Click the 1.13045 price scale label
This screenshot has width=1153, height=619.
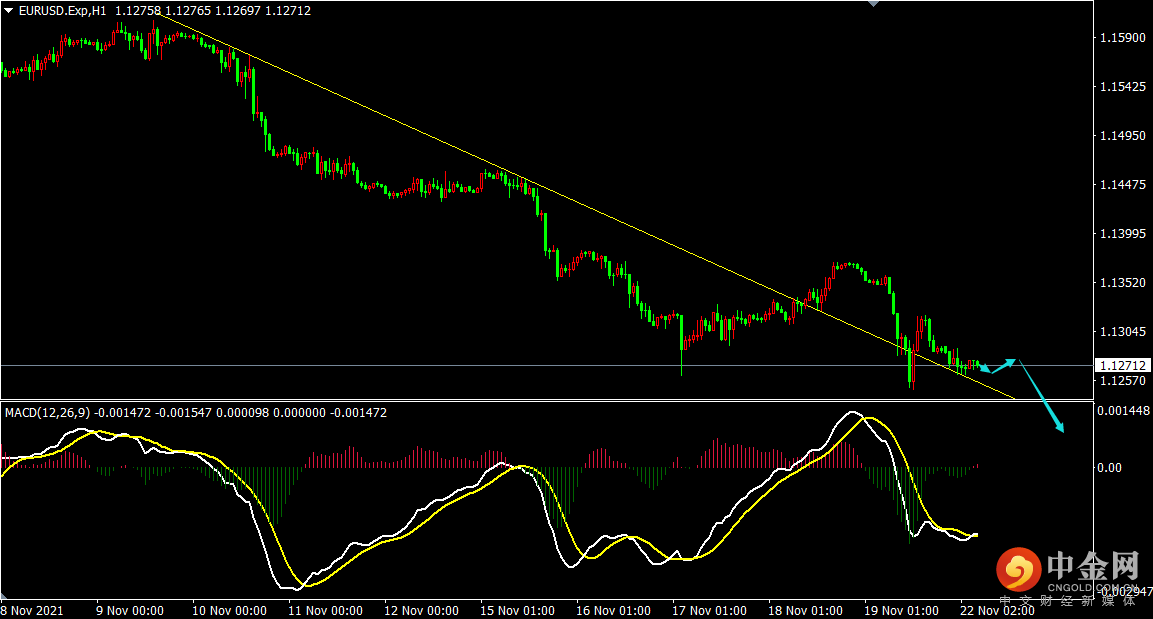click(1122, 332)
